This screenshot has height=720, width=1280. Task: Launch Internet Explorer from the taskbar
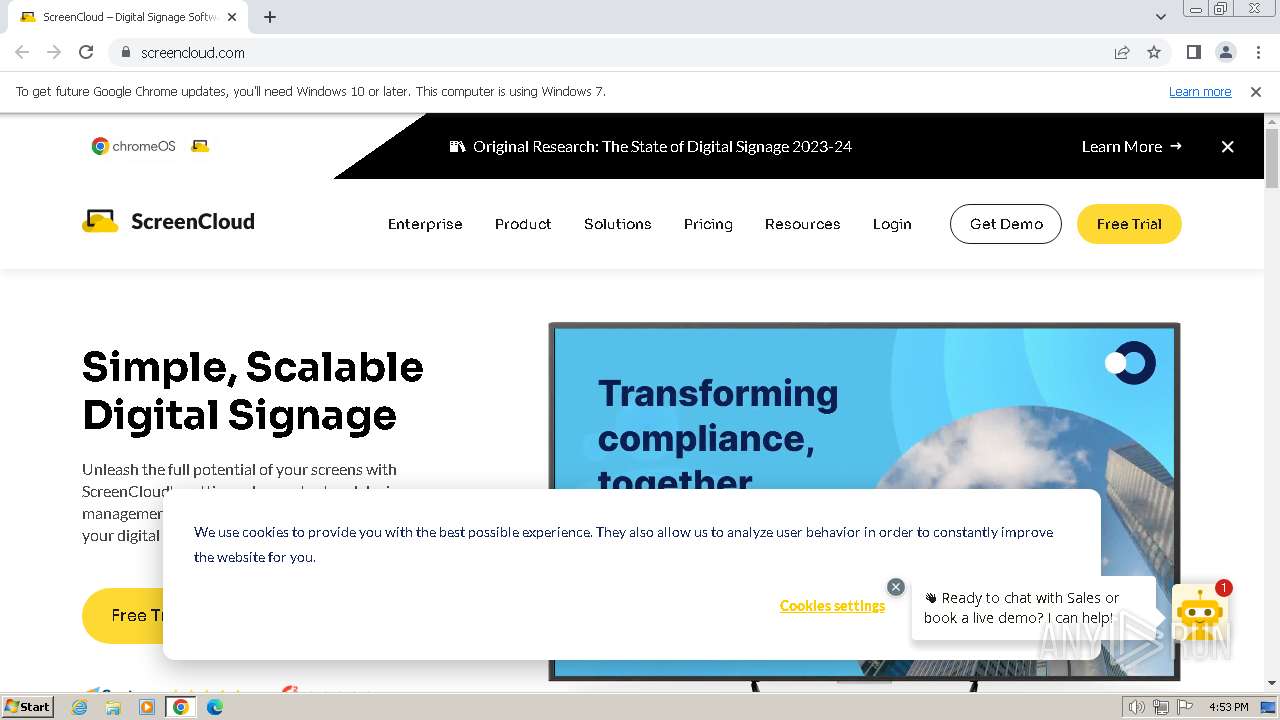(80, 707)
